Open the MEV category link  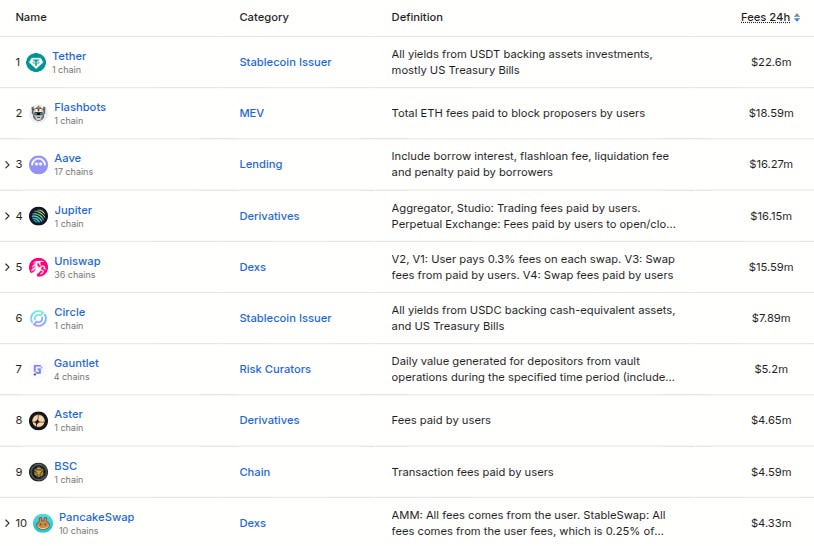(252, 113)
